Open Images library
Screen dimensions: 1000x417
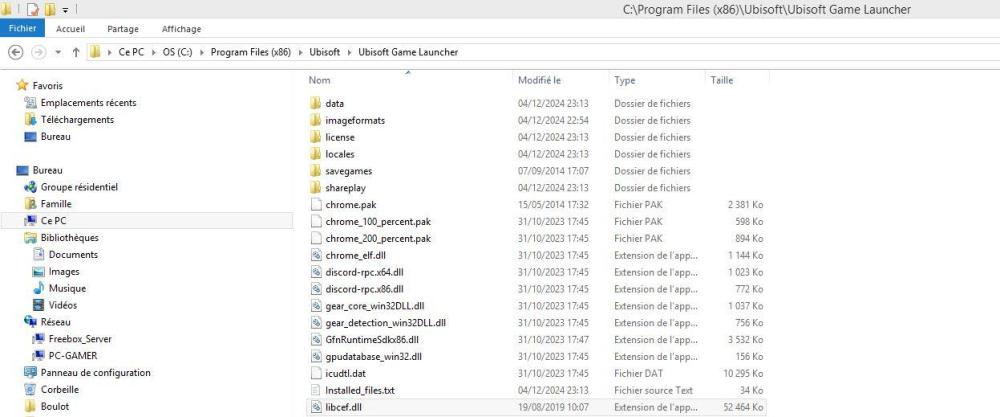tap(64, 272)
